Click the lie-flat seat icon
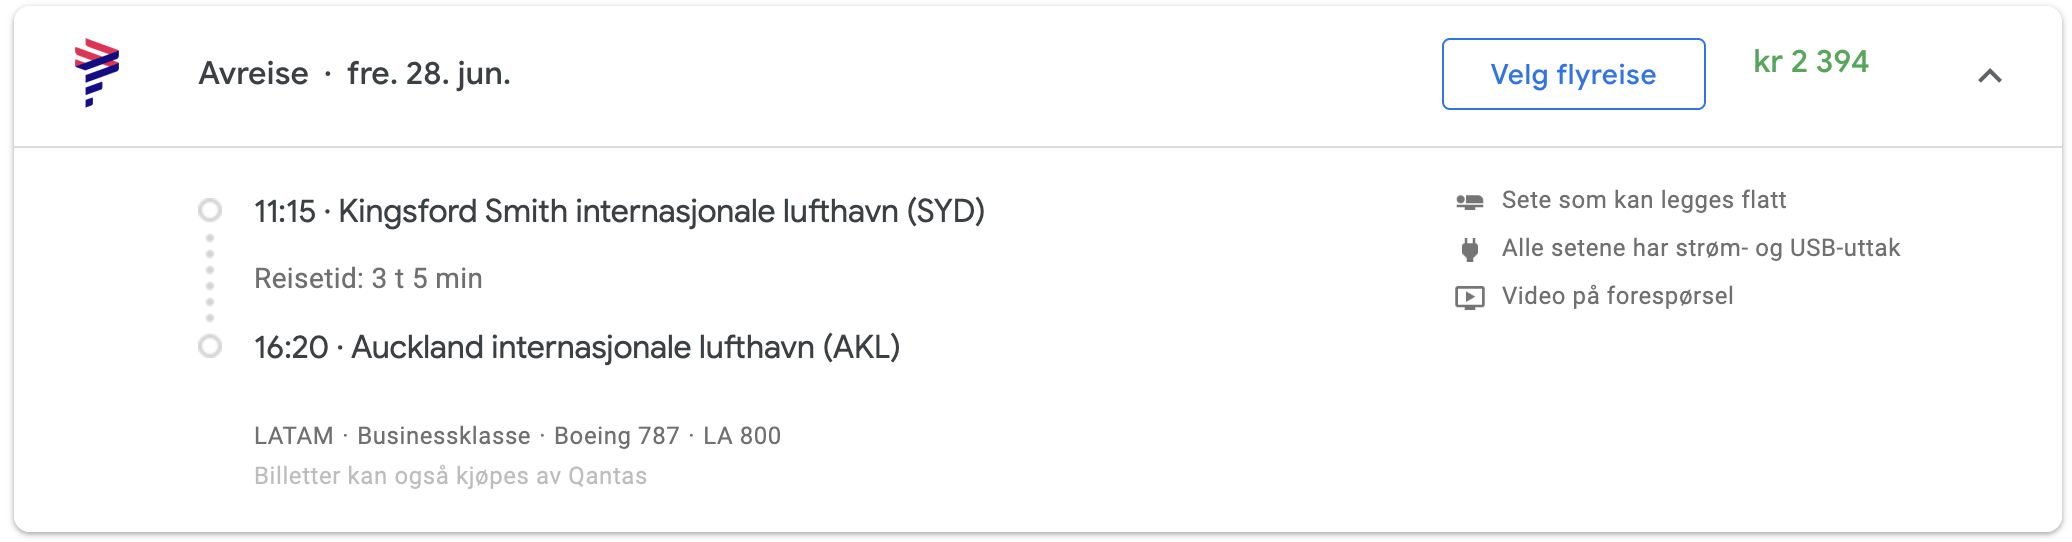This screenshot has width=2072, height=542. (1469, 201)
